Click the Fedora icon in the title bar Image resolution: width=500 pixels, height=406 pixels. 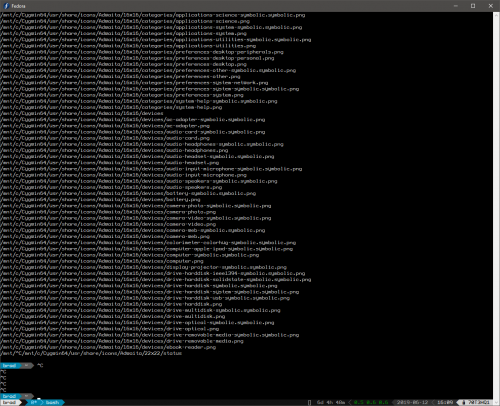pos(6,6)
